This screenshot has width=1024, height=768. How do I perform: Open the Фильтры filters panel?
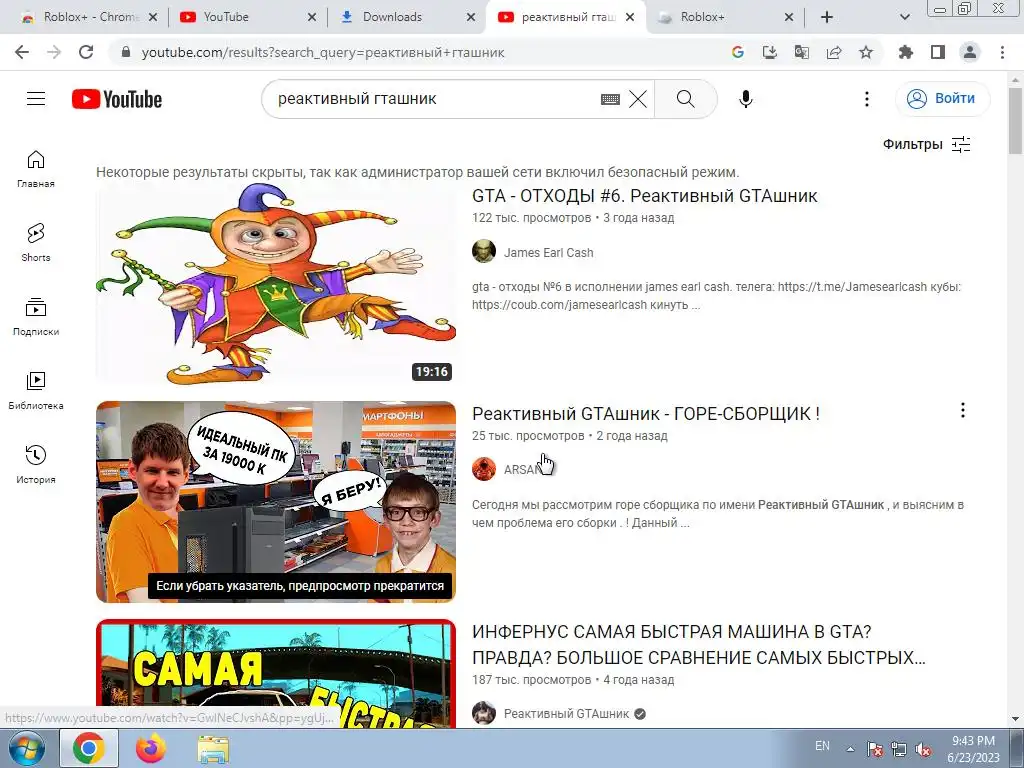click(927, 144)
